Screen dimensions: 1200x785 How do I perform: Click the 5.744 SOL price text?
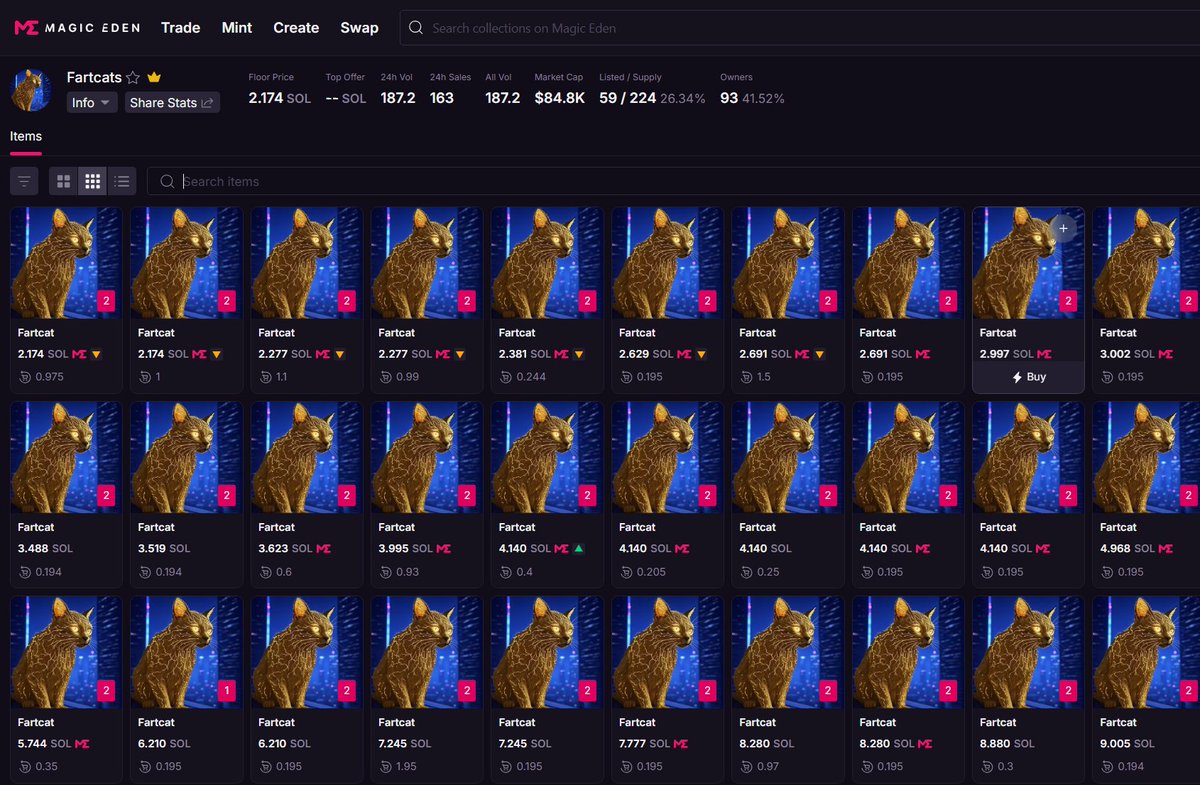click(x=44, y=743)
